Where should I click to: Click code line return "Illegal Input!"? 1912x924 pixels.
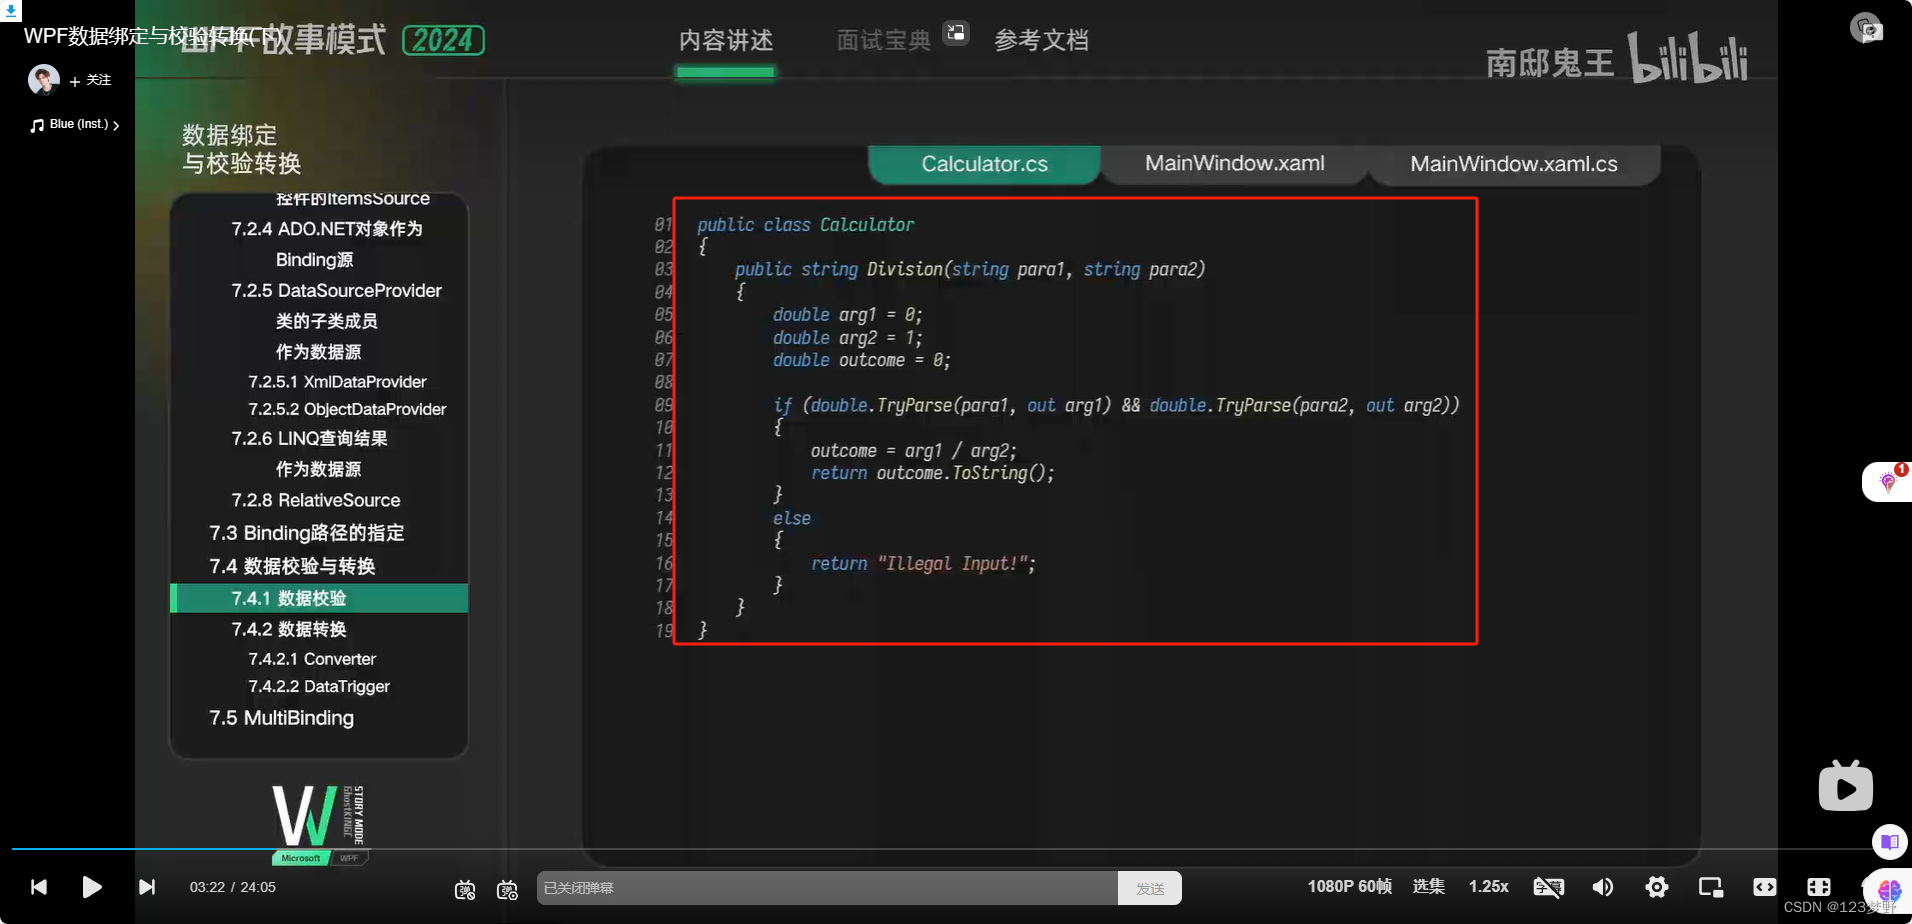point(922,564)
